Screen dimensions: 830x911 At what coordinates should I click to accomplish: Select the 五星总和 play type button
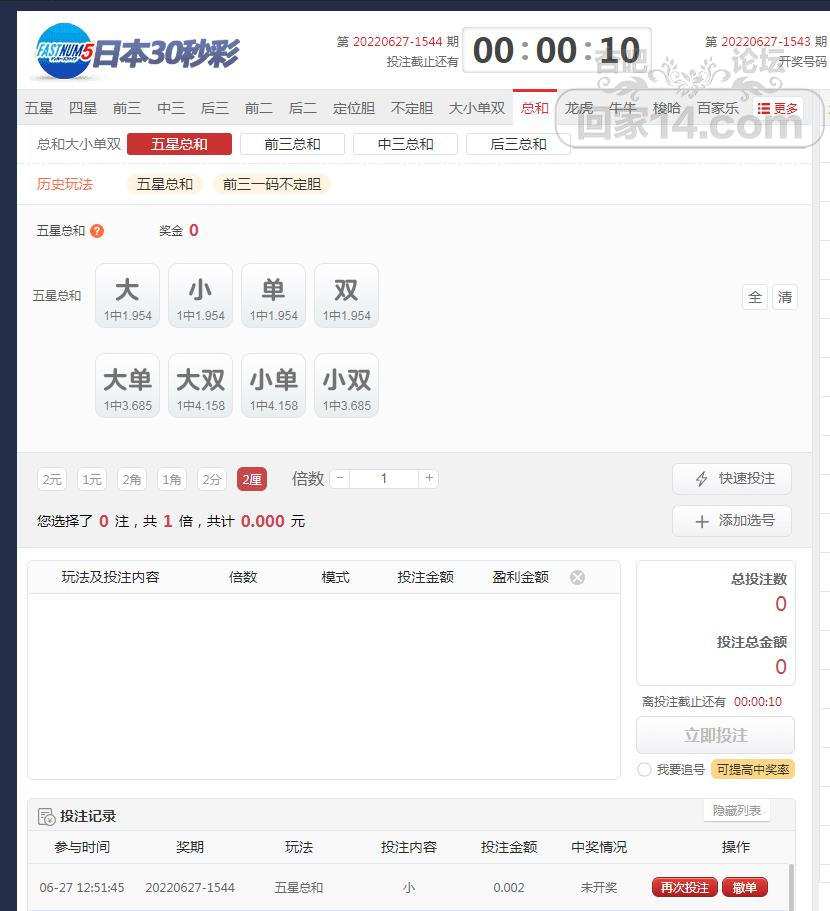point(179,144)
